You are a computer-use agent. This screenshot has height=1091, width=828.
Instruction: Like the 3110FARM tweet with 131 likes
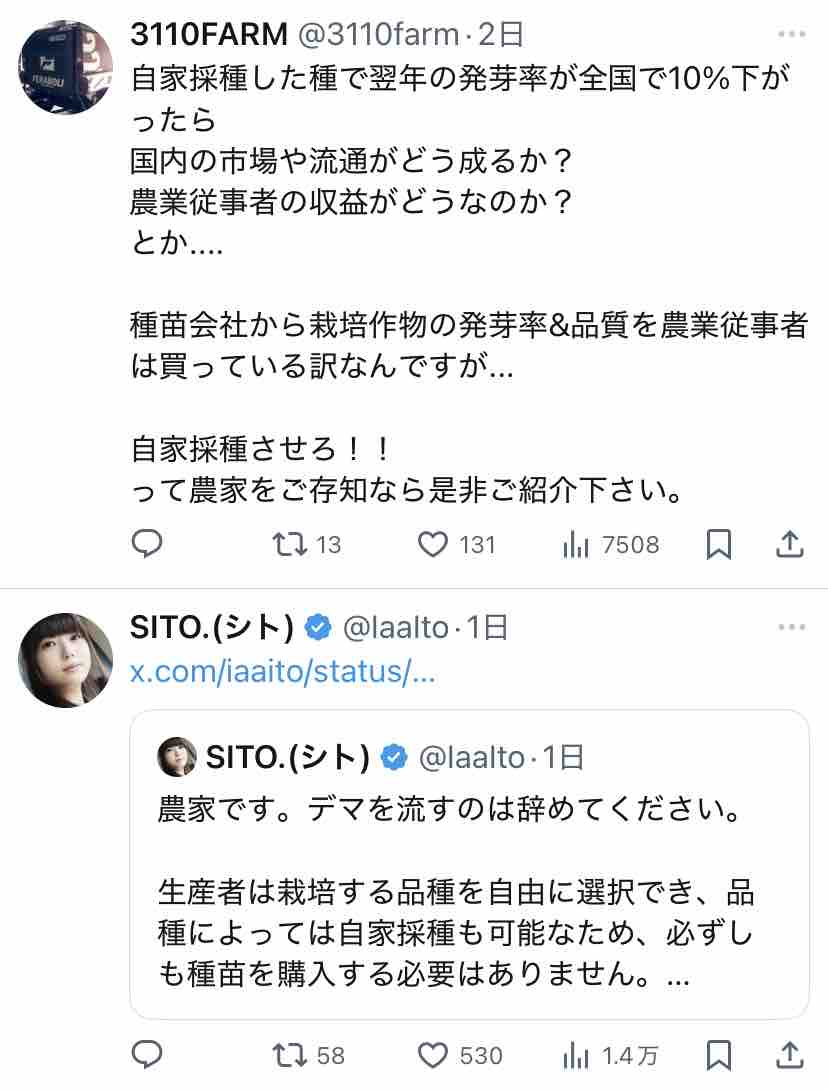[x=456, y=544]
